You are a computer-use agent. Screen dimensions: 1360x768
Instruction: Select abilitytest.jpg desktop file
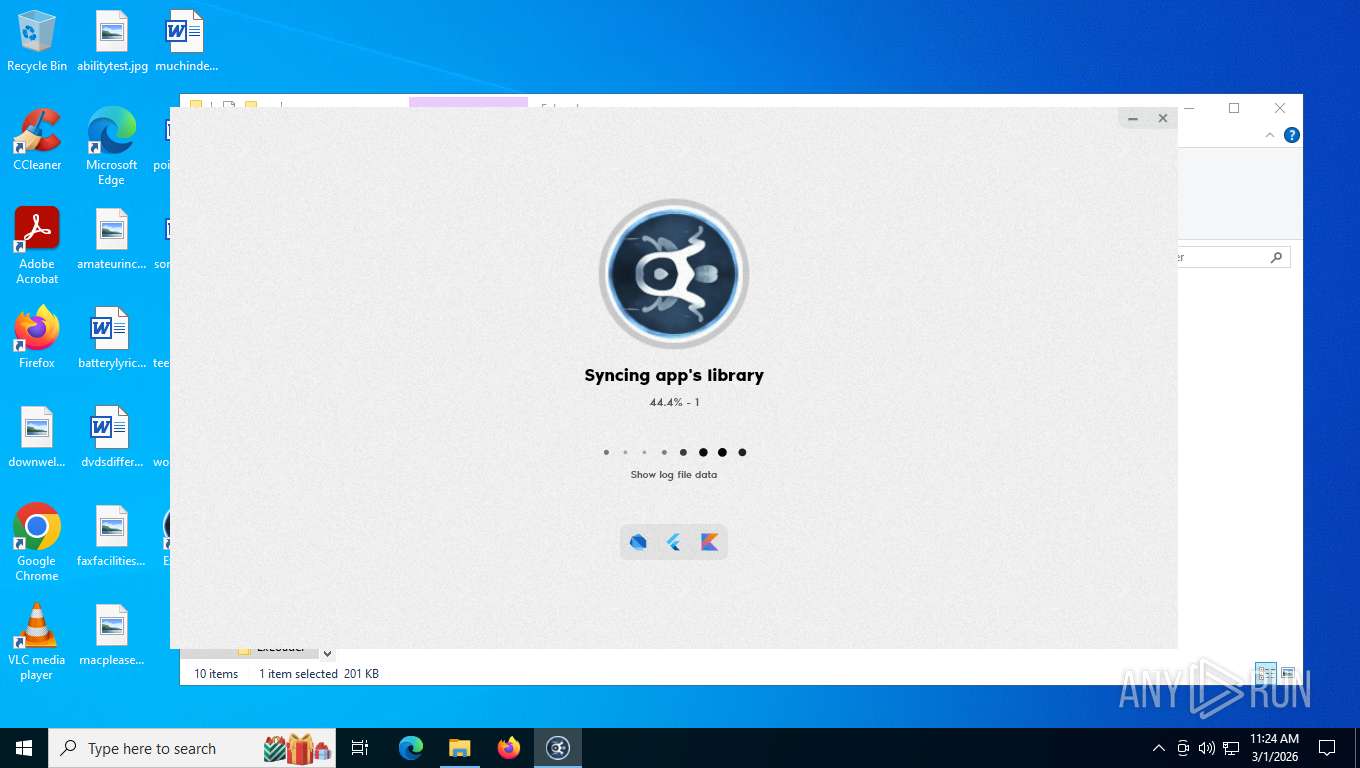[112, 41]
